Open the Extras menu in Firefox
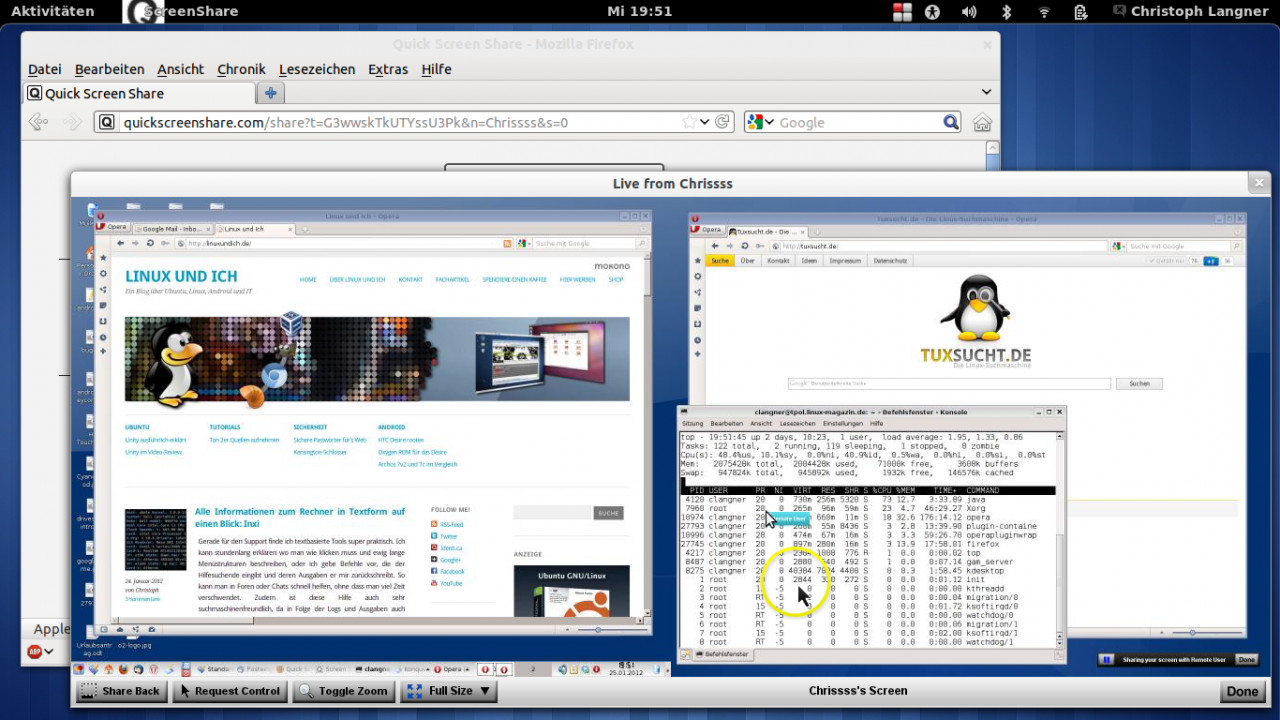The height and width of the screenshot is (720, 1280). point(388,69)
